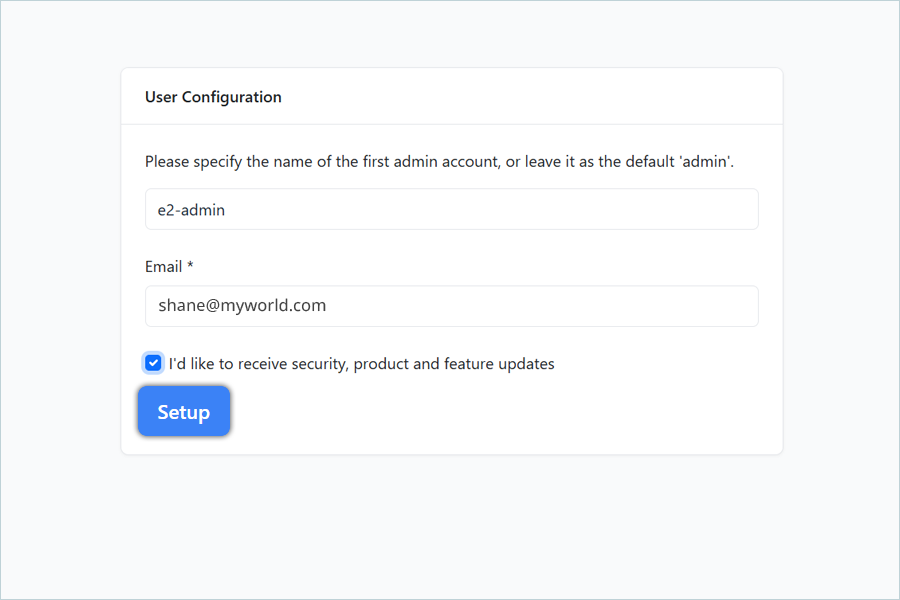Focus the Email input field
The height and width of the screenshot is (600, 900).
(x=450, y=306)
